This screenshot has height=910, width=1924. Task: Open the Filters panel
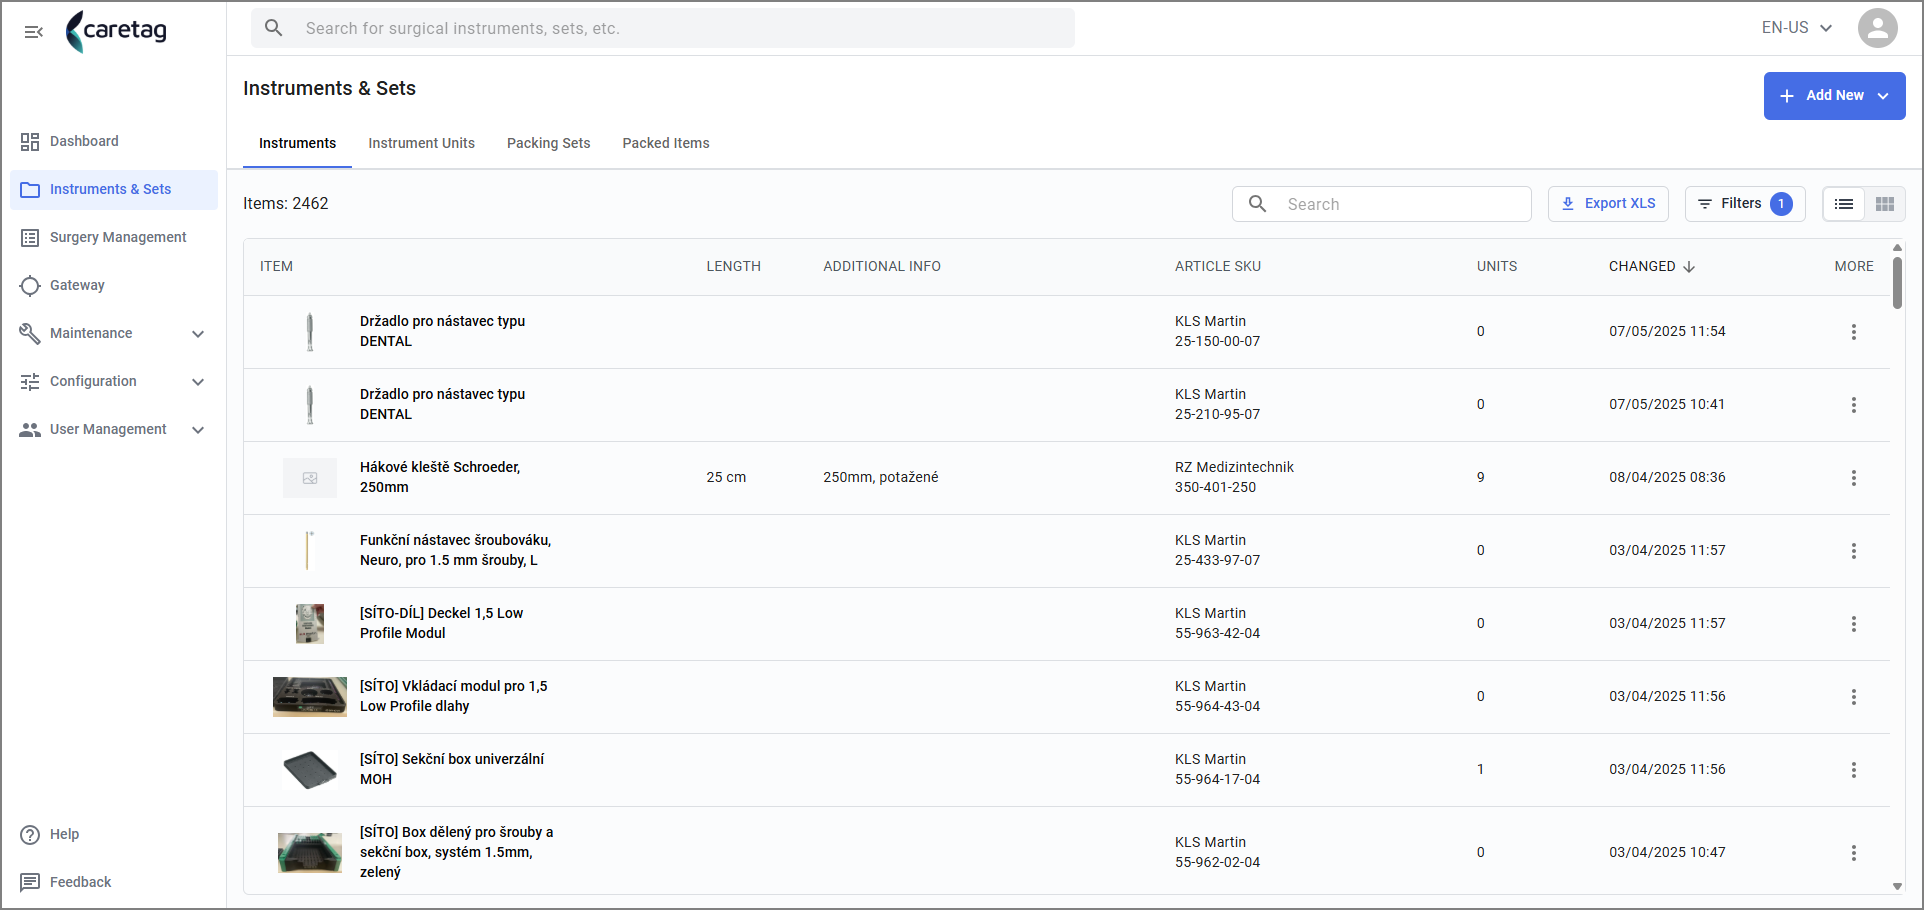tap(1745, 204)
